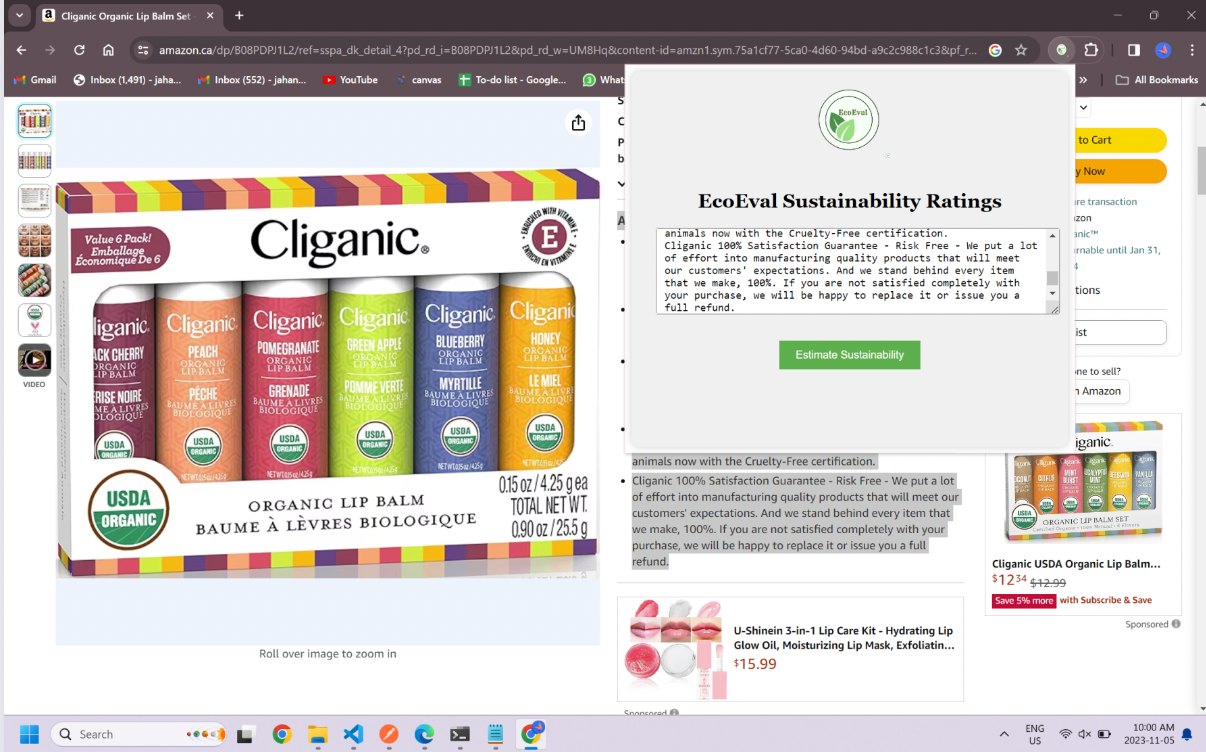The width and height of the screenshot is (1206, 752).
Task: Open the To-do list Google bookmark
Action: [x=512, y=80]
